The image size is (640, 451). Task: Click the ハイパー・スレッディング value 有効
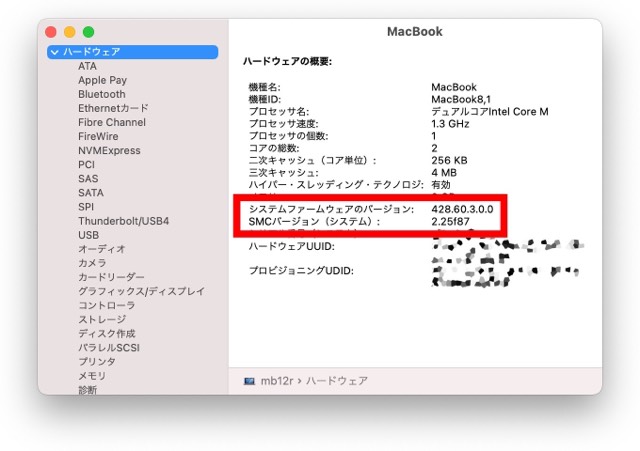(x=441, y=185)
